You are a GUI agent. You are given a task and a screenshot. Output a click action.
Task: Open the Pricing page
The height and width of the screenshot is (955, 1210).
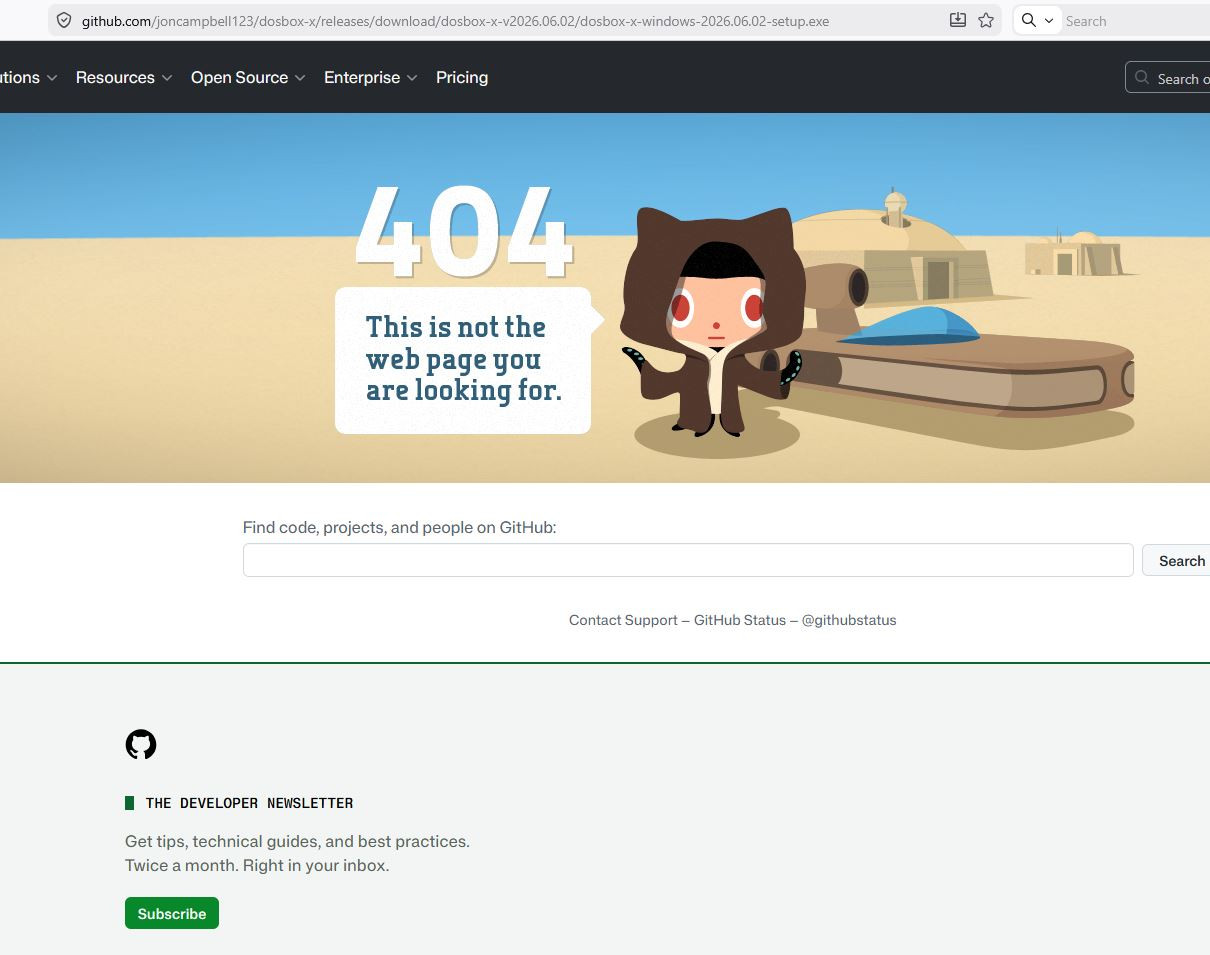point(462,77)
